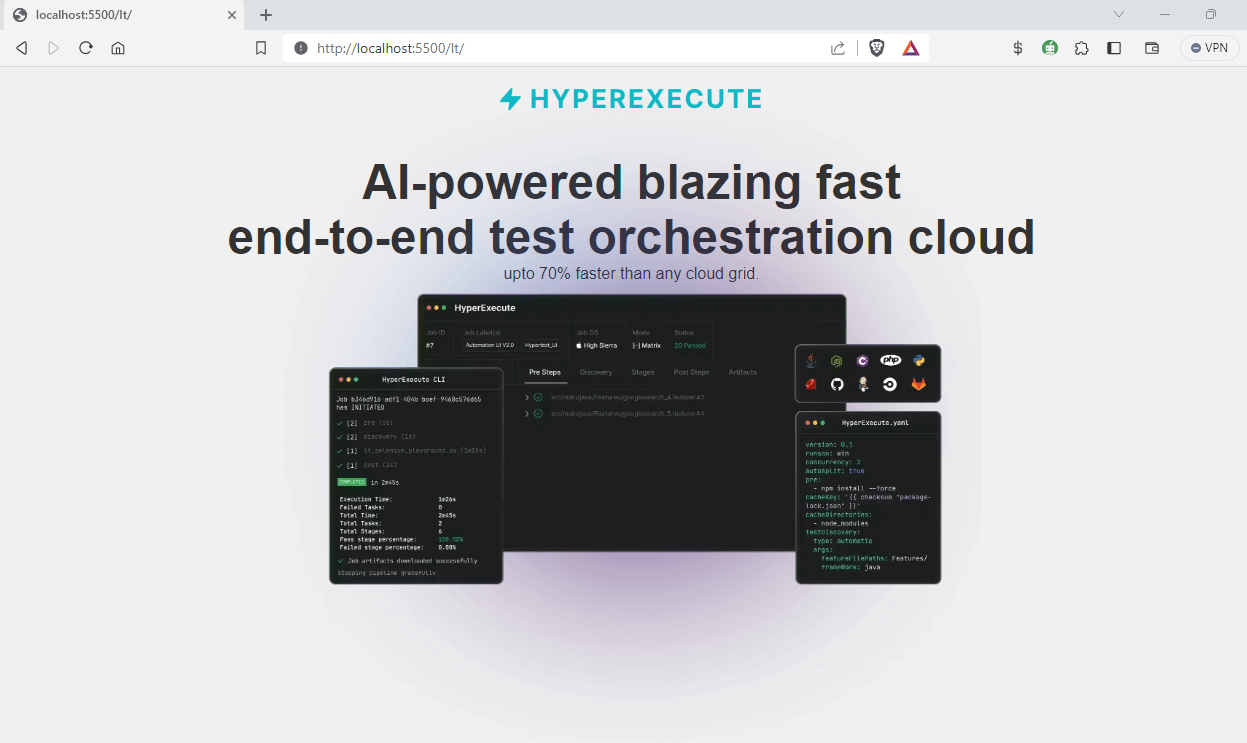Image resolution: width=1247 pixels, height=743 pixels.
Task: Click the '20 Passed' status text
Action: (x=690, y=345)
